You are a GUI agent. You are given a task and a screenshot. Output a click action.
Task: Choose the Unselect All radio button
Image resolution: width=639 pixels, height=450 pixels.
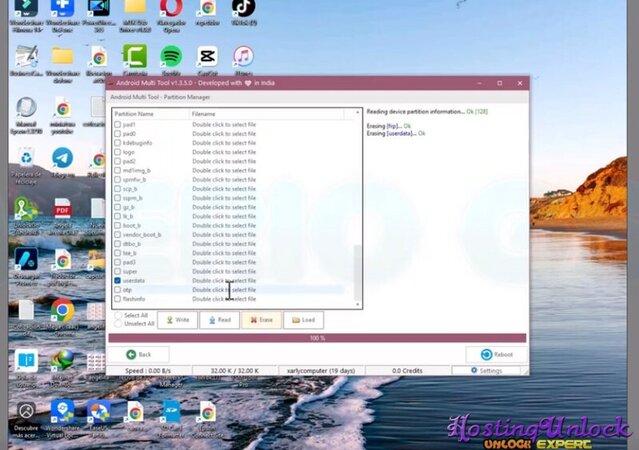click(x=120, y=324)
